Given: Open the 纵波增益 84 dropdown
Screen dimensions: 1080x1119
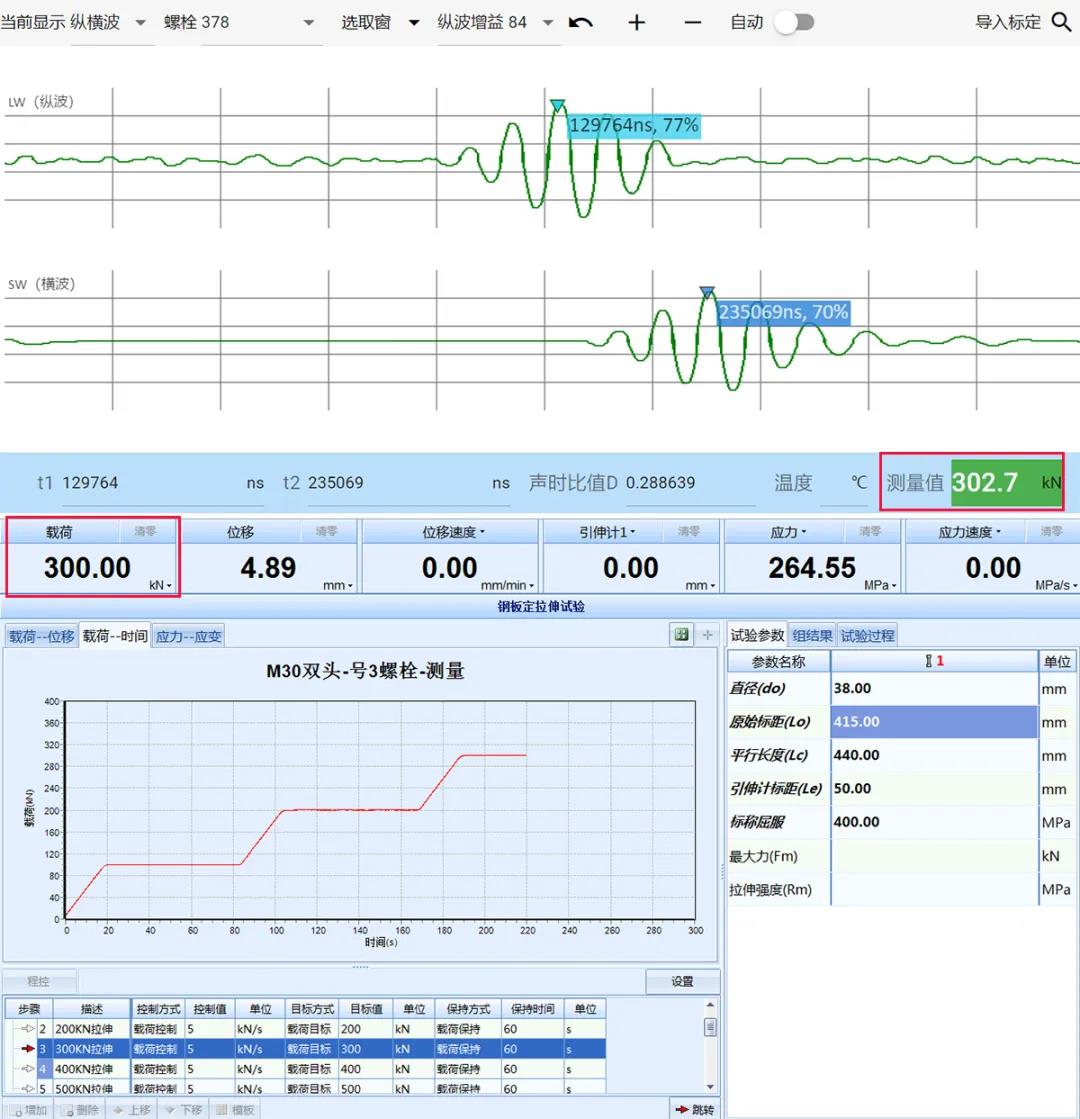Looking at the screenshot, I should (547, 22).
